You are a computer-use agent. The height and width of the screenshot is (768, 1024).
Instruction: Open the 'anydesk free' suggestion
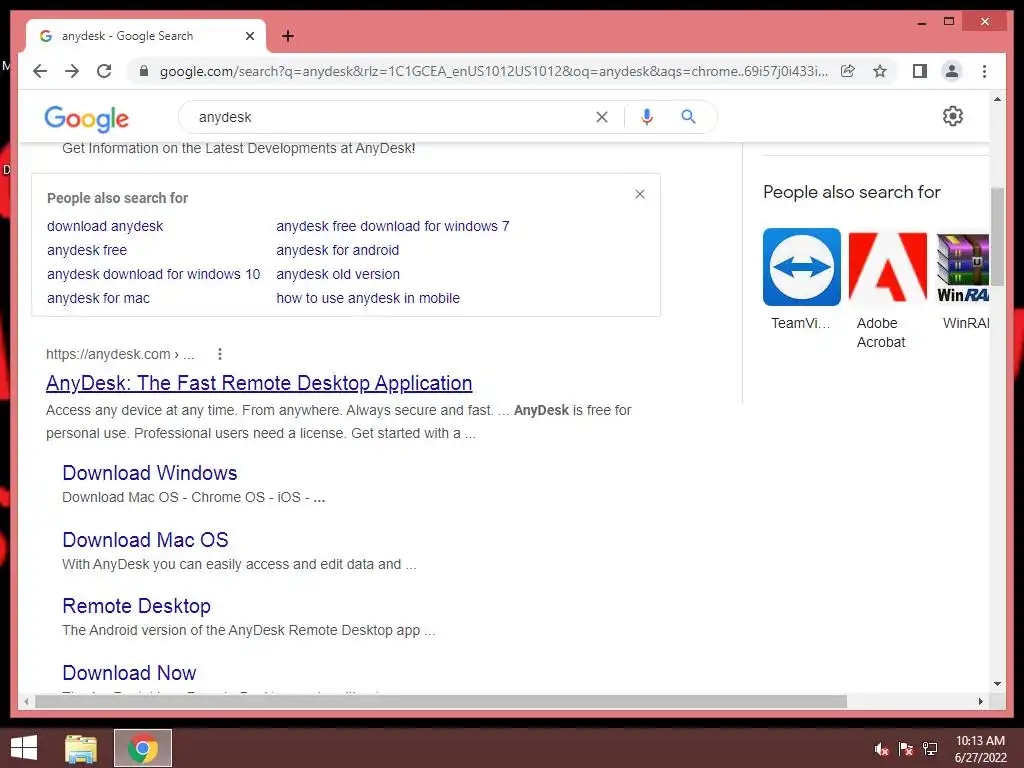coord(87,250)
